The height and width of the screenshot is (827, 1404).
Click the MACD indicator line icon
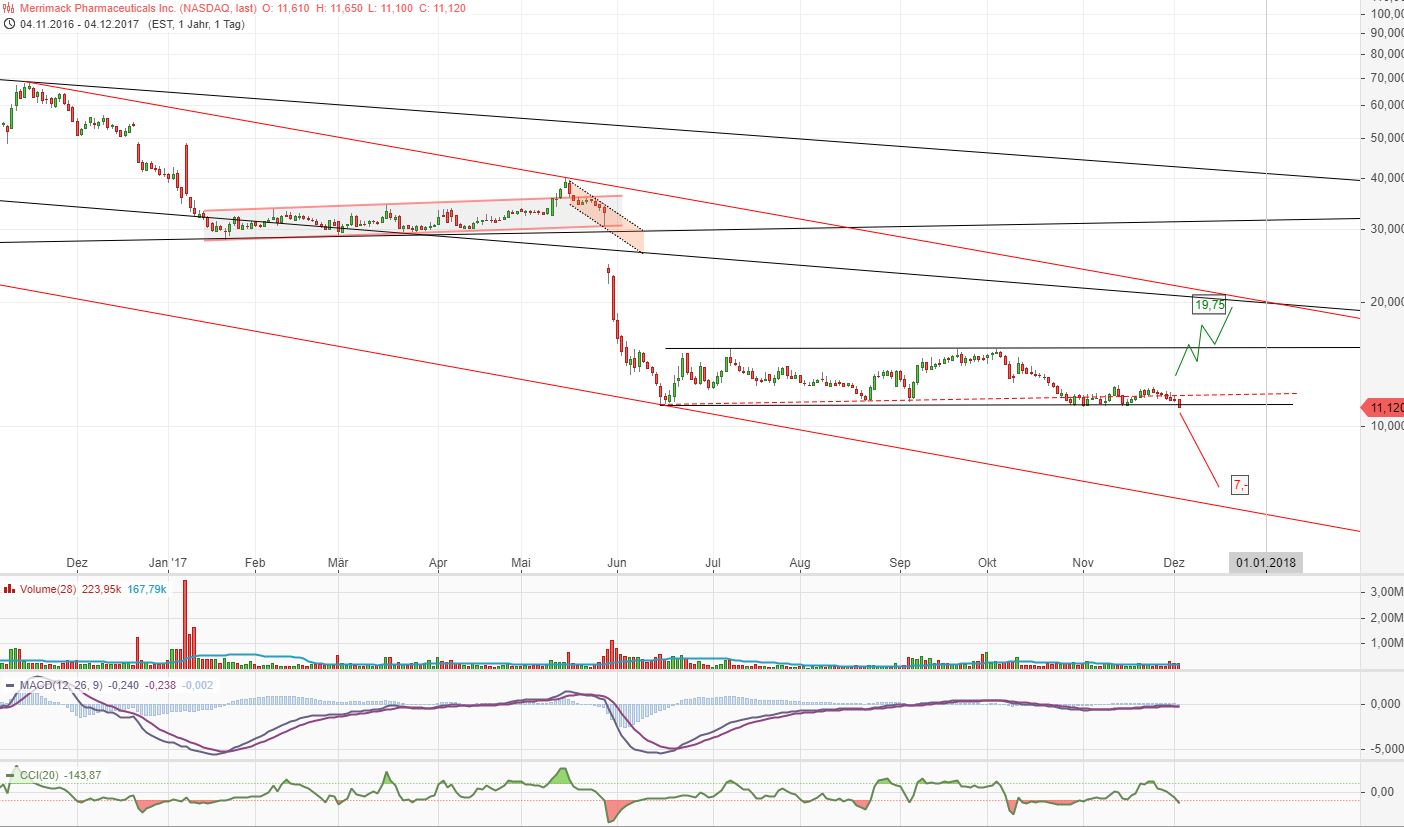10,685
